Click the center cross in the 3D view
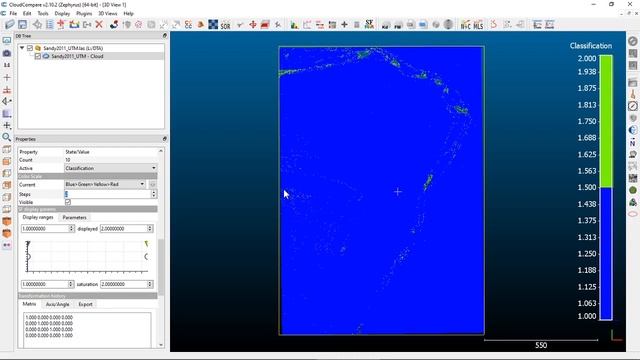 [398, 191]
